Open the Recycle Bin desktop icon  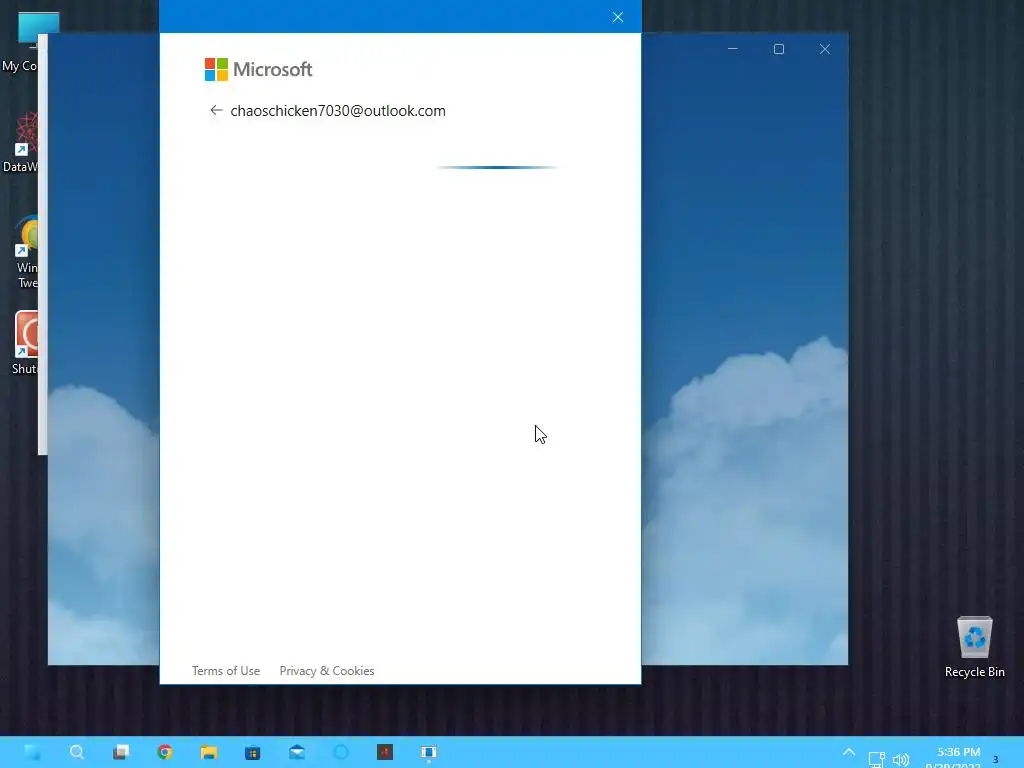point(974,647)
